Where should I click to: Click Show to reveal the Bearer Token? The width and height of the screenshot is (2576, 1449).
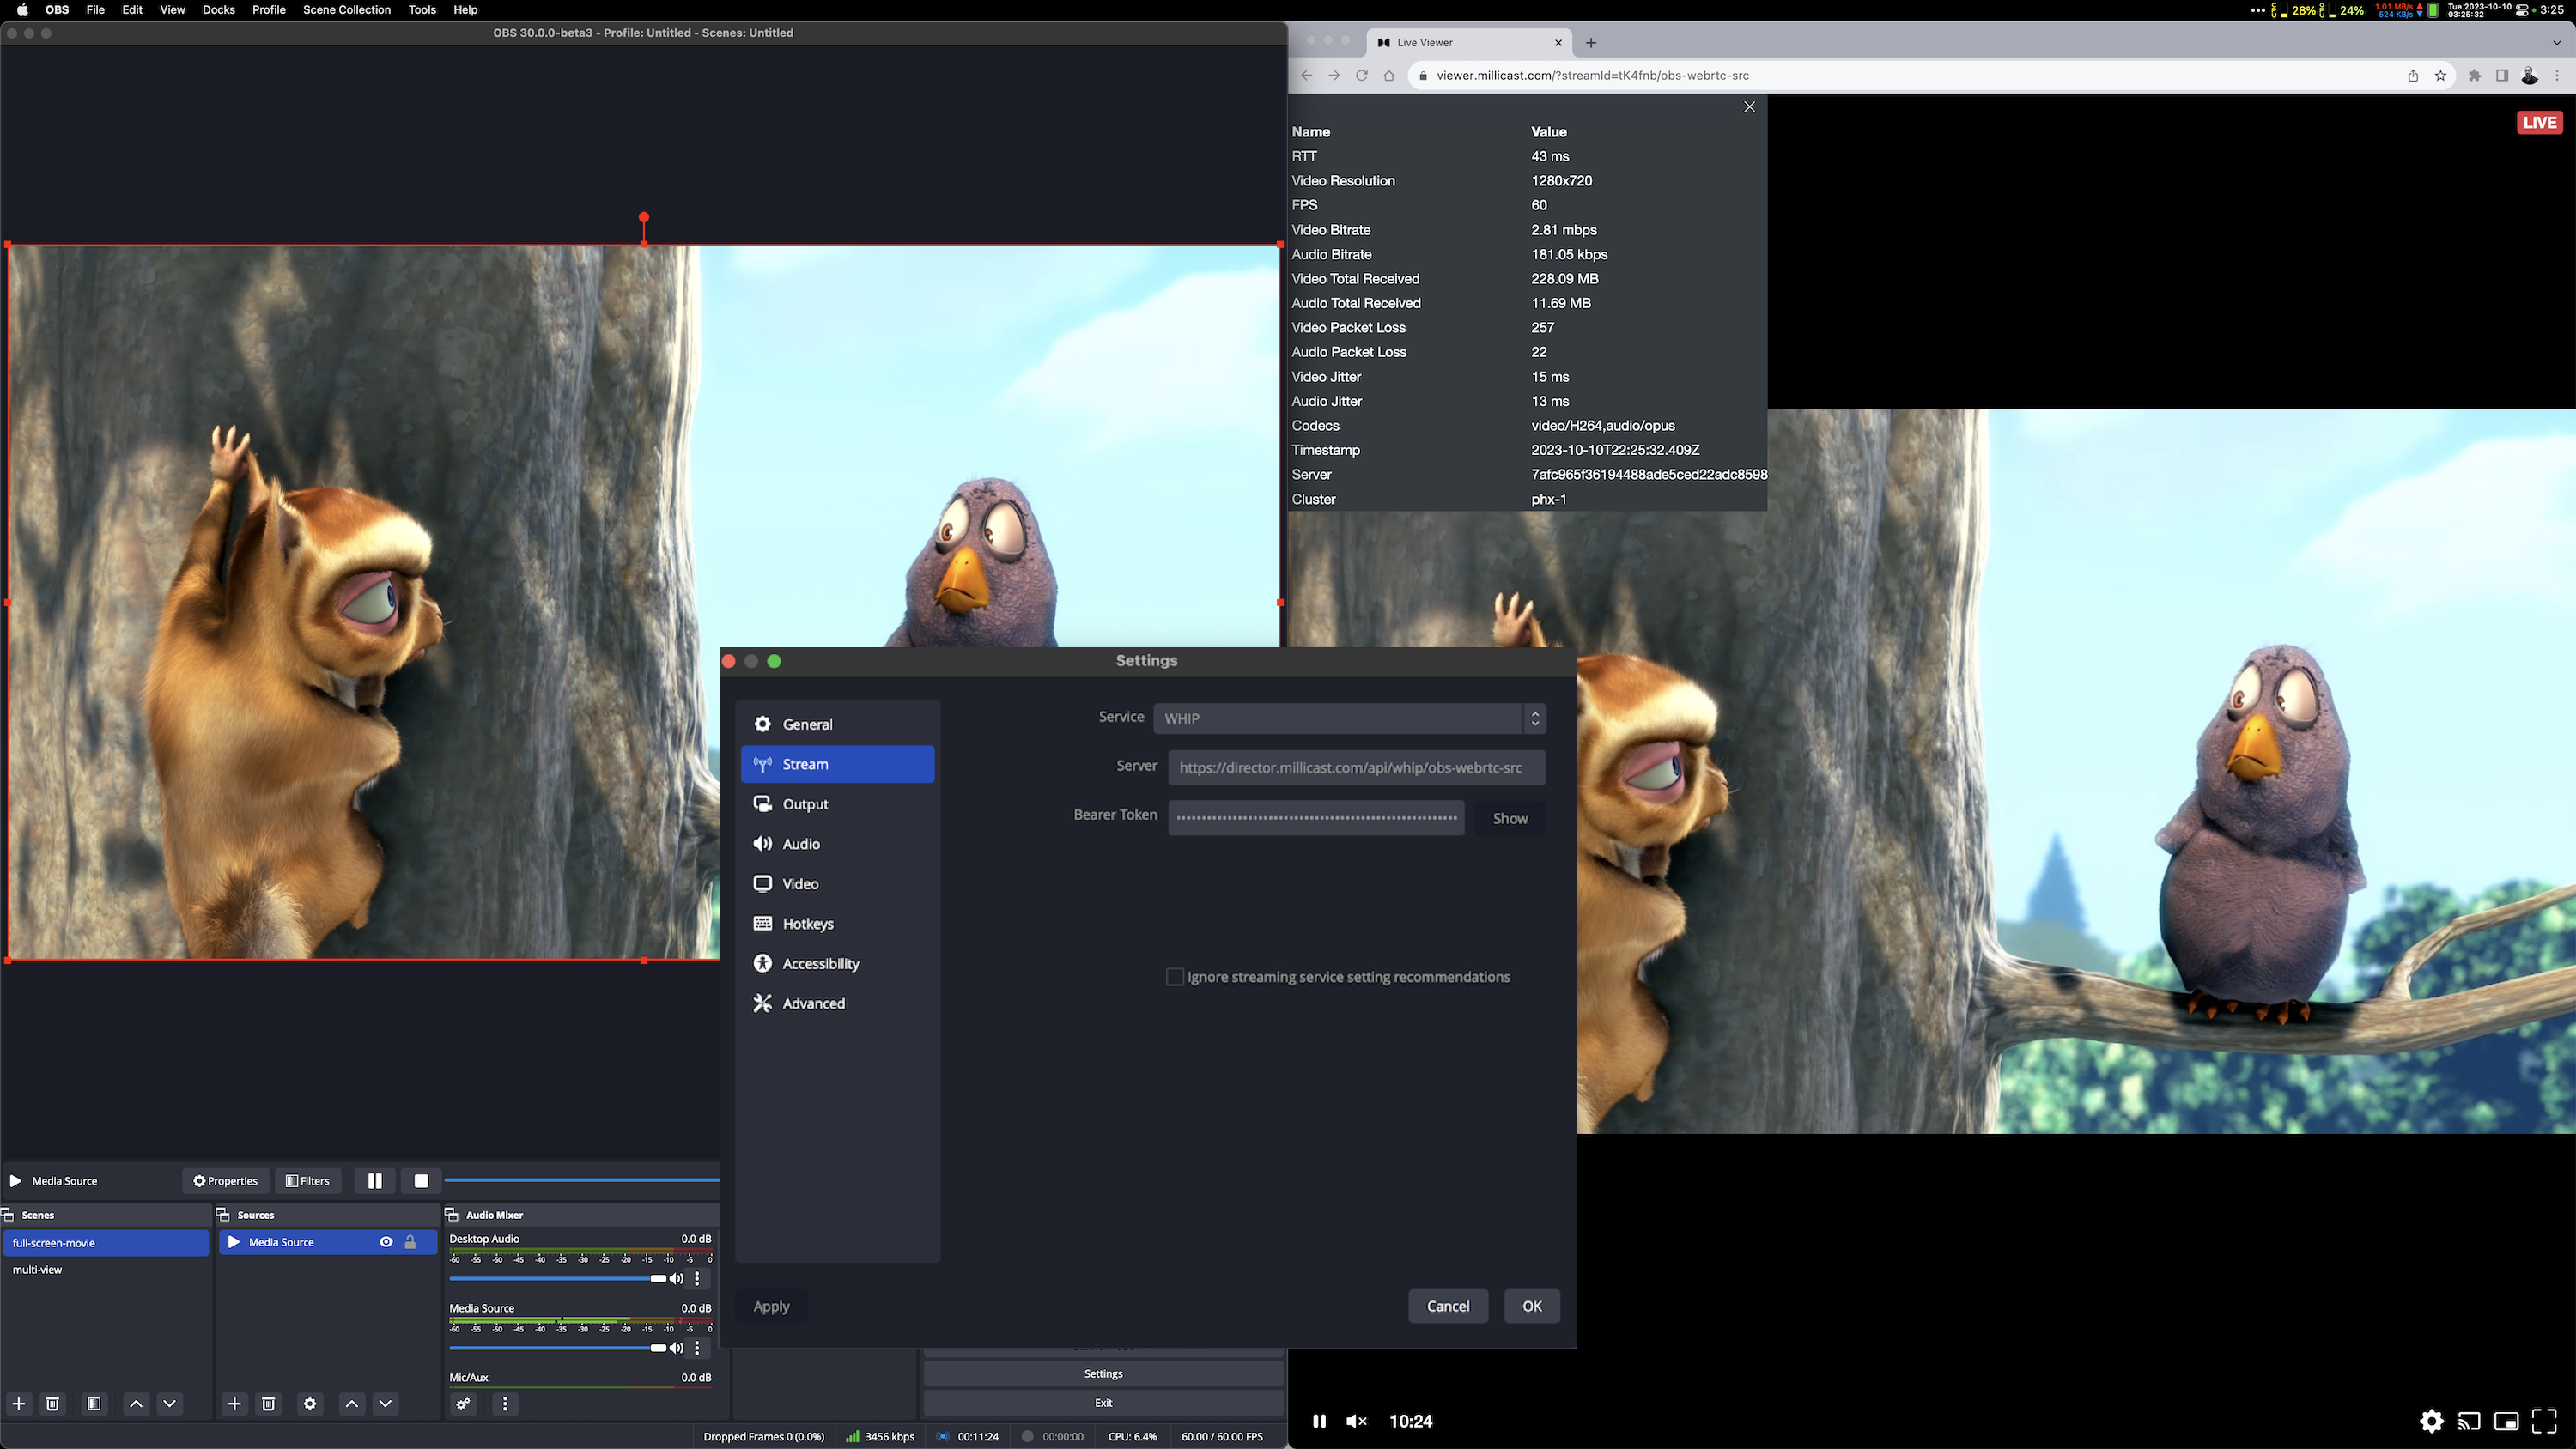click(1509, 818)
